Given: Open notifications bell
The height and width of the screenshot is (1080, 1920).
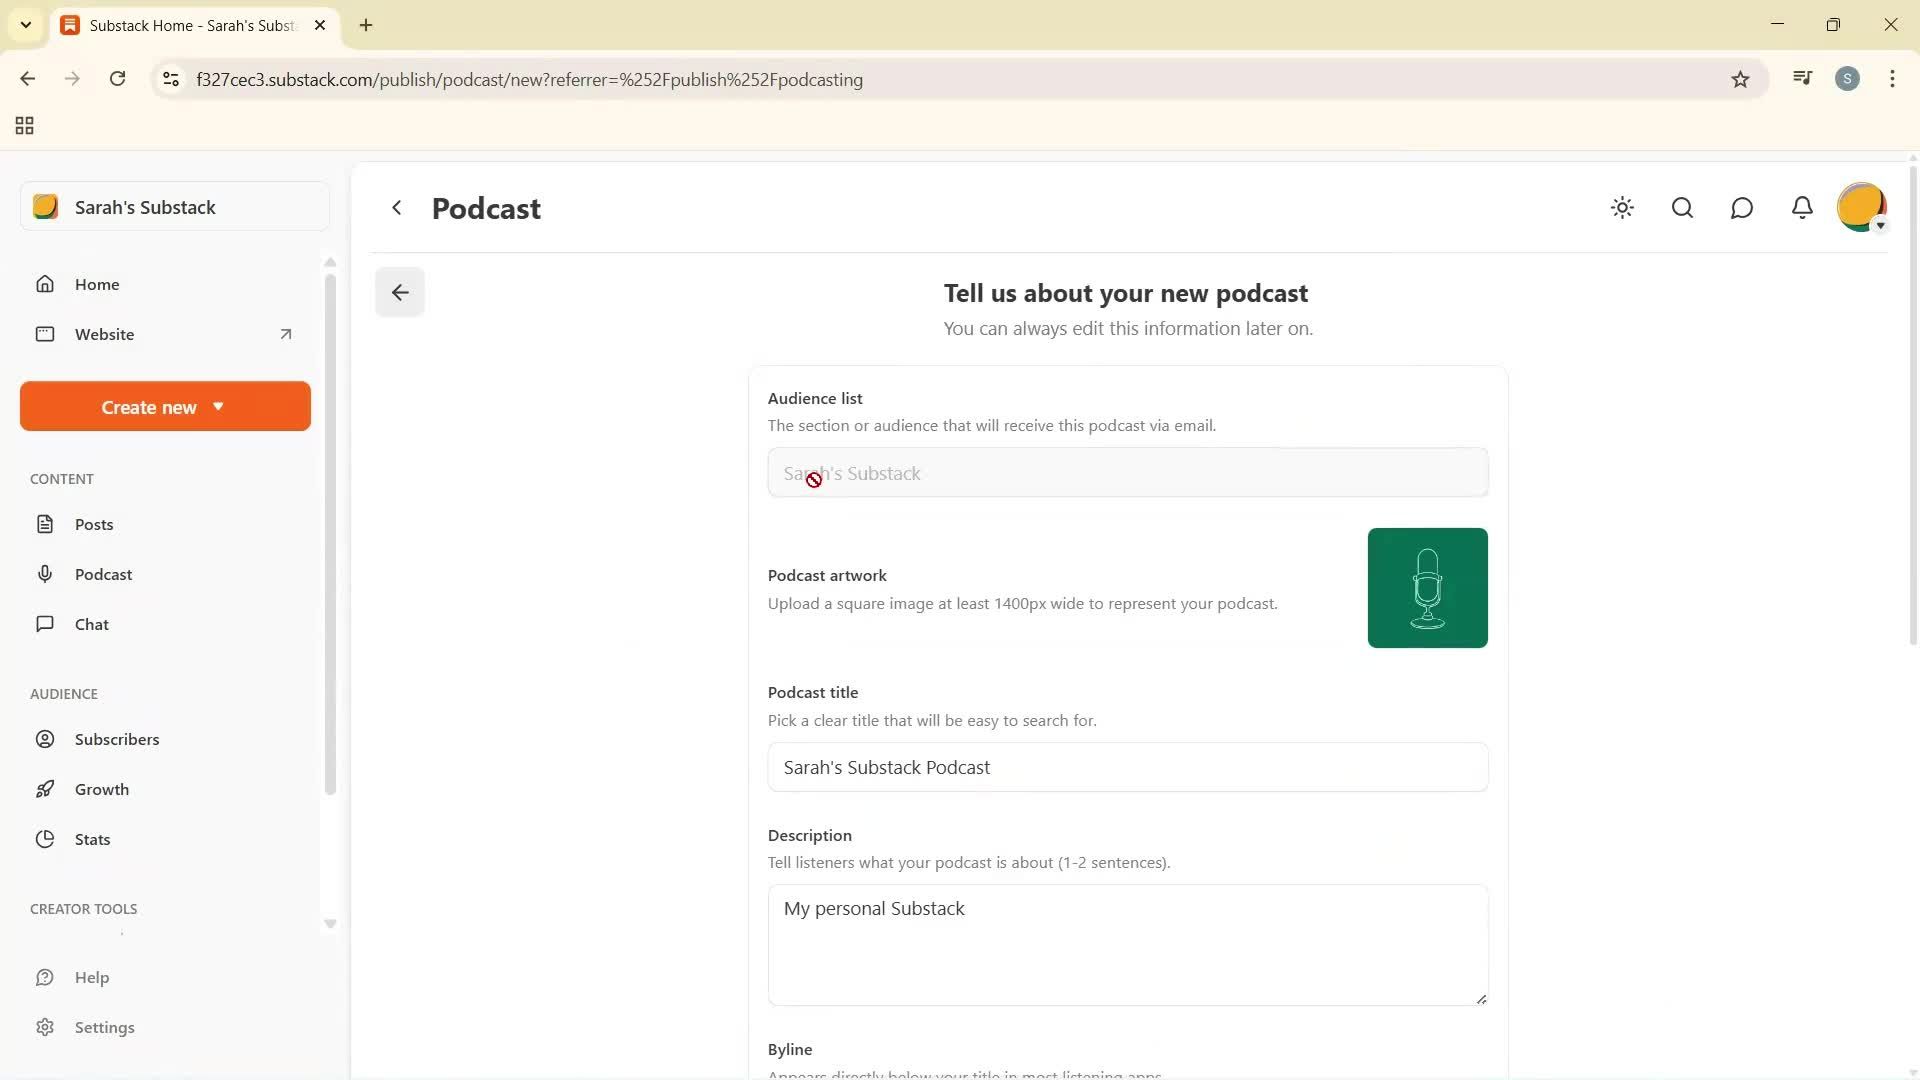Looking at the screenshot, I should 1801,208.
